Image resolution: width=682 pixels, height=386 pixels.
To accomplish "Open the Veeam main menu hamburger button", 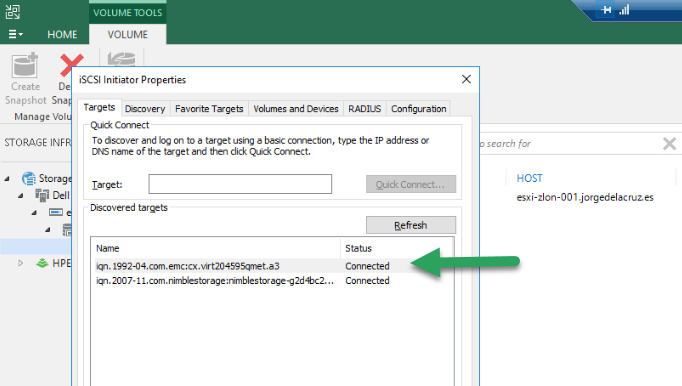I will tap(15, 34).
